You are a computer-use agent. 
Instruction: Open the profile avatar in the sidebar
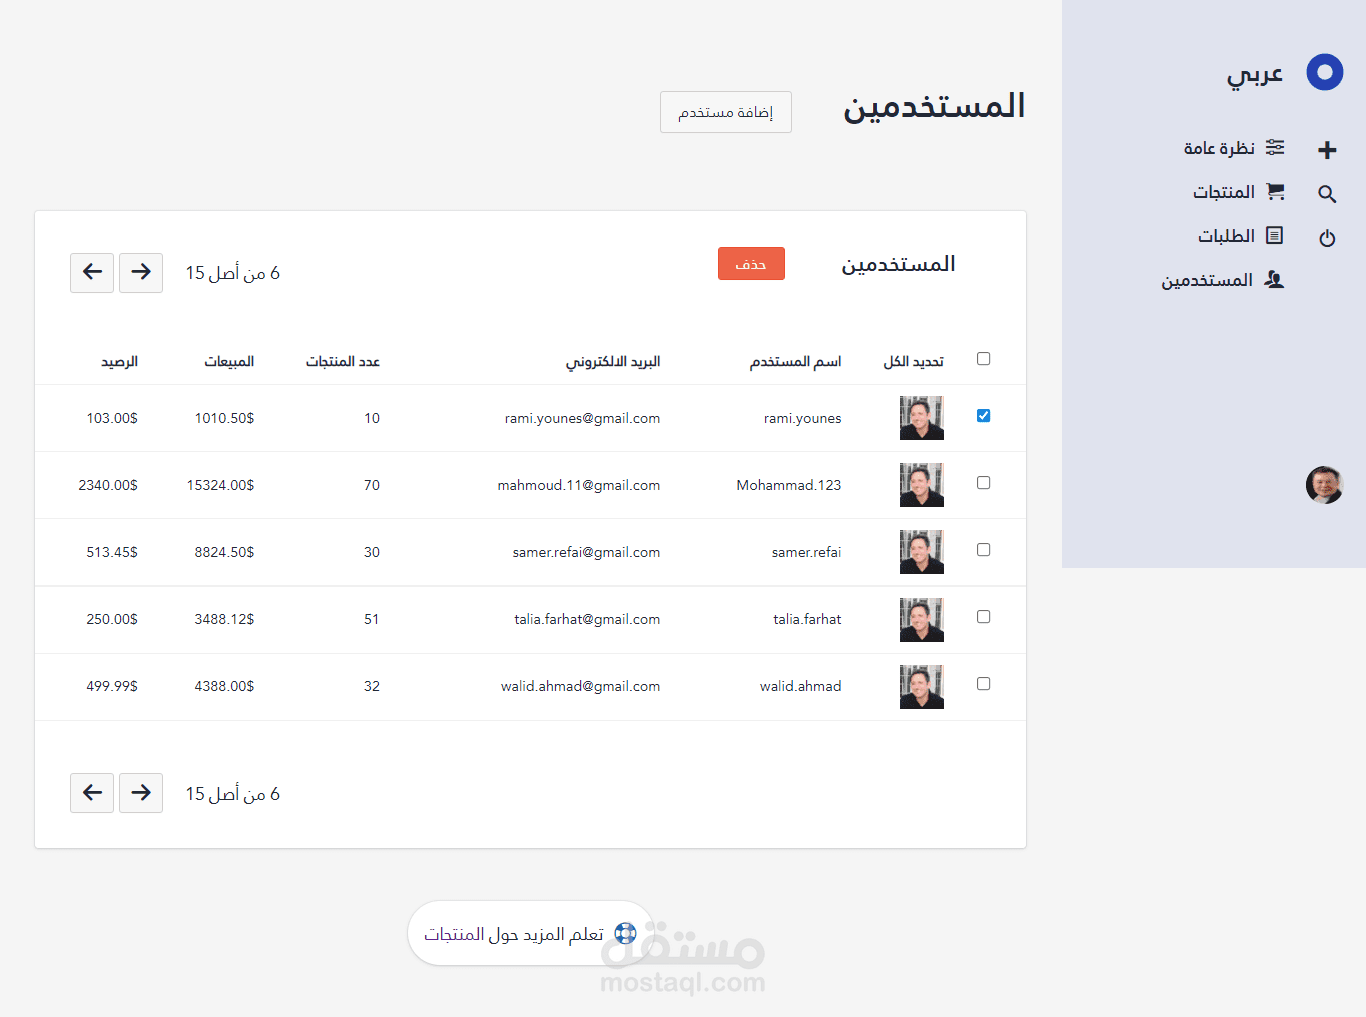1324,485
